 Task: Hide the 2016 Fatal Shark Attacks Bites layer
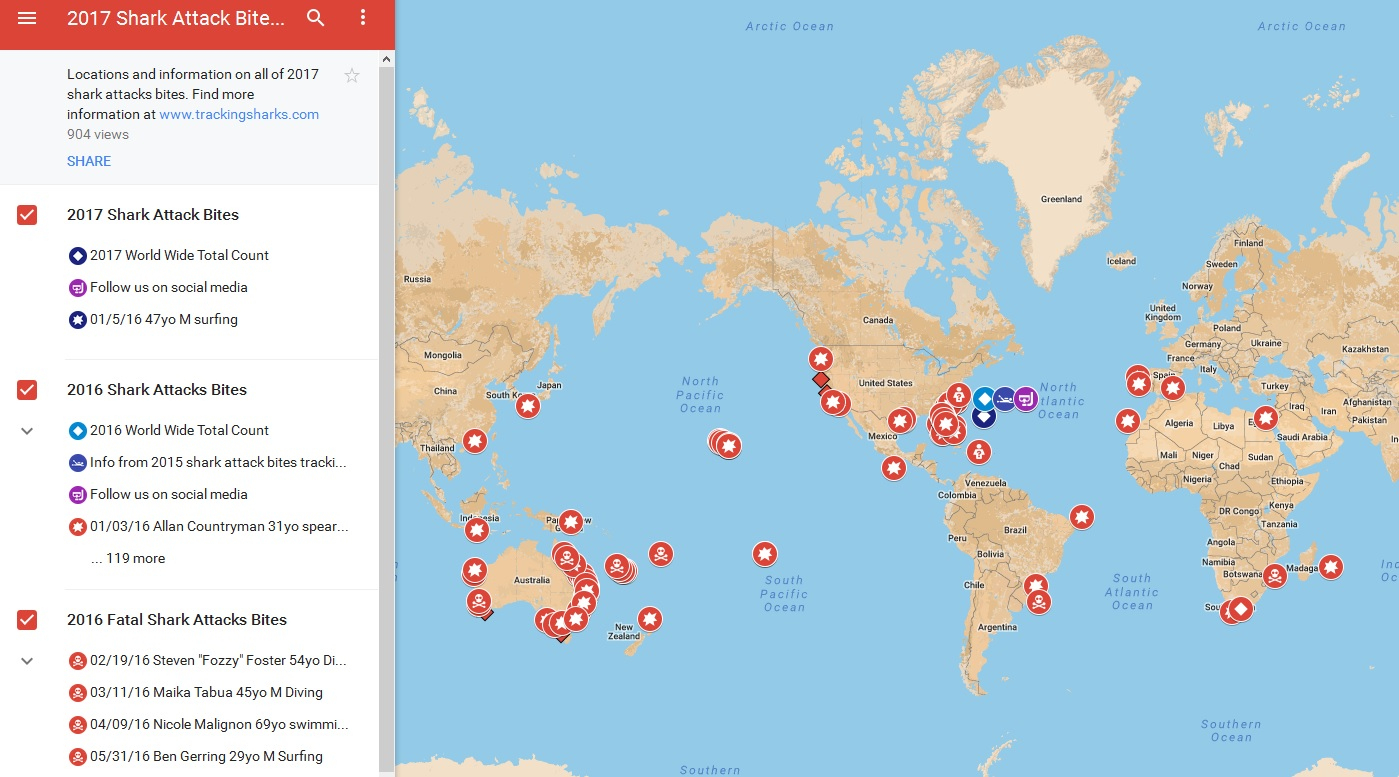[27, 620]
